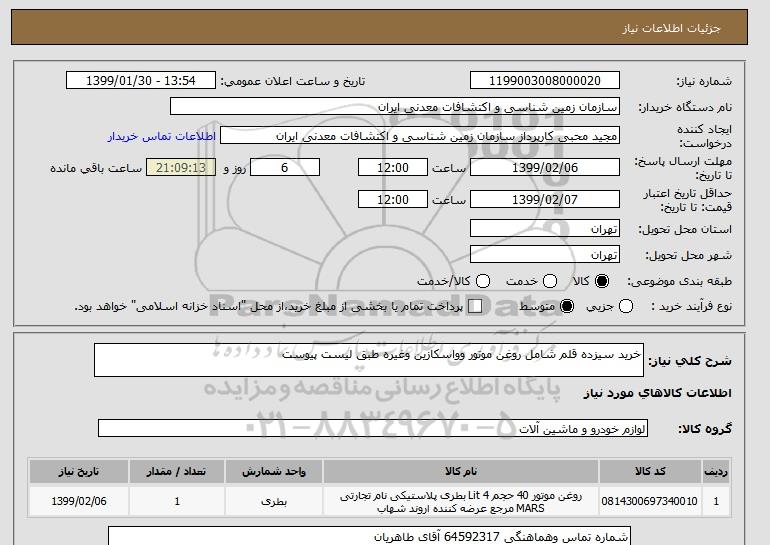Click delivery city field تهران

[x=545, y=254]
